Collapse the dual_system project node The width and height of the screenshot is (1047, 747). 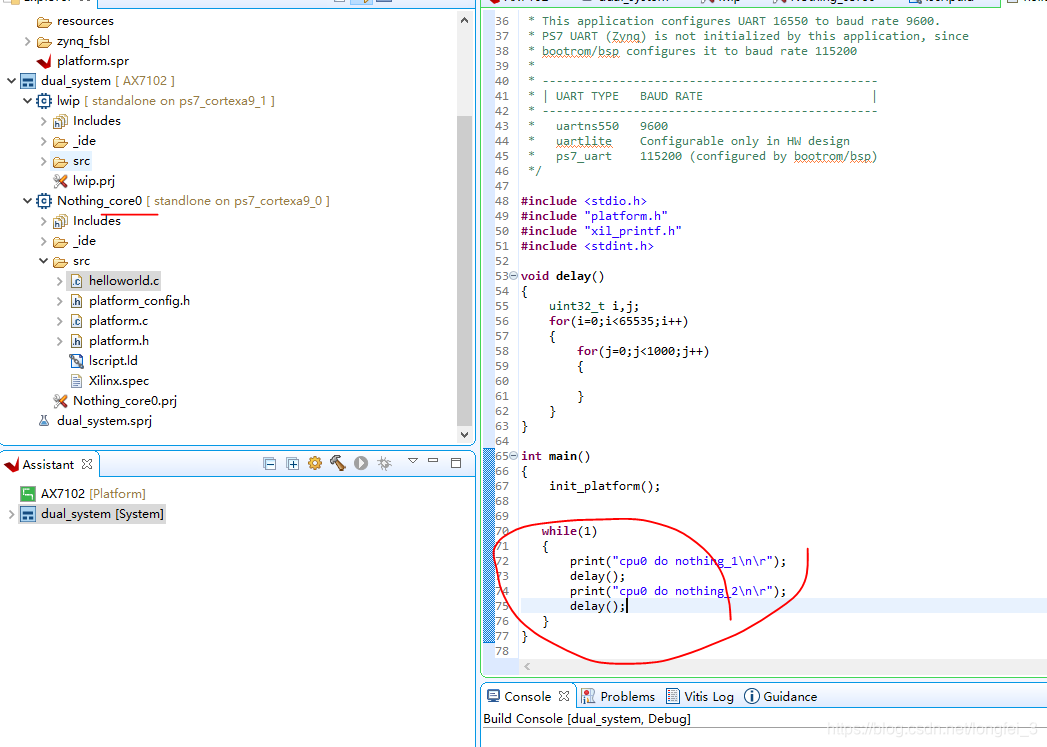pyautogui.click(x=11, y=81)
